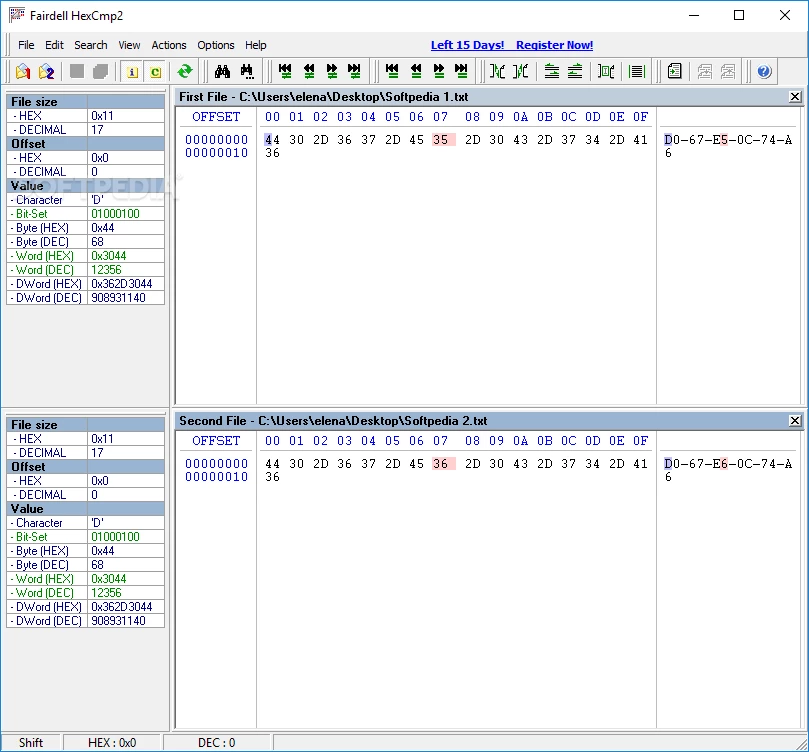Expand the View menu
The height and width of the screenshot is (752, 809).
point(129,45)
